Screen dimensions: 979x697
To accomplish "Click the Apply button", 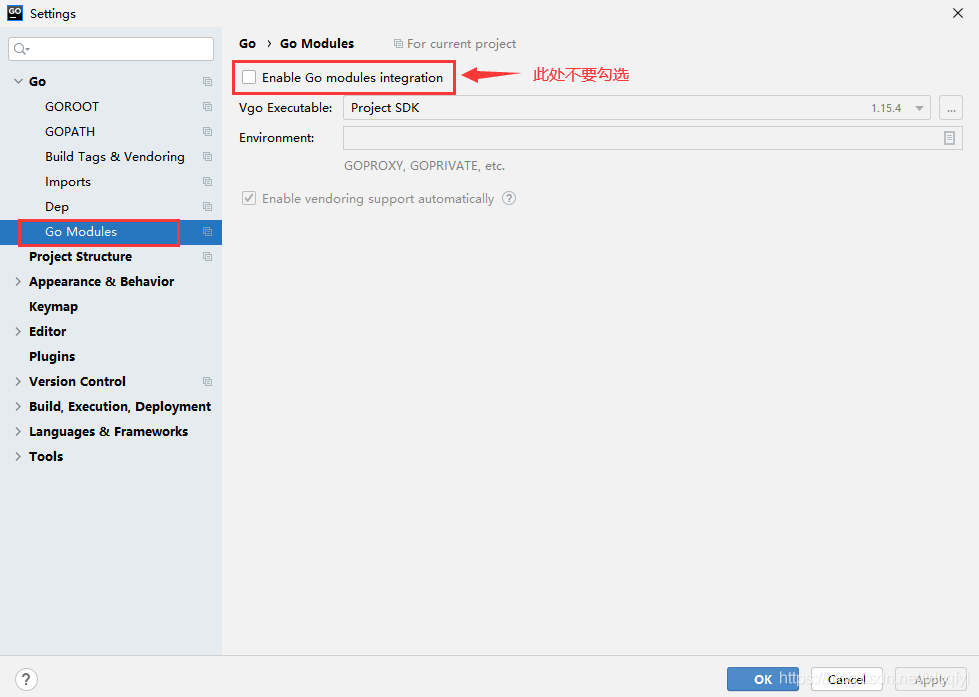I will (x=931, y=679).
